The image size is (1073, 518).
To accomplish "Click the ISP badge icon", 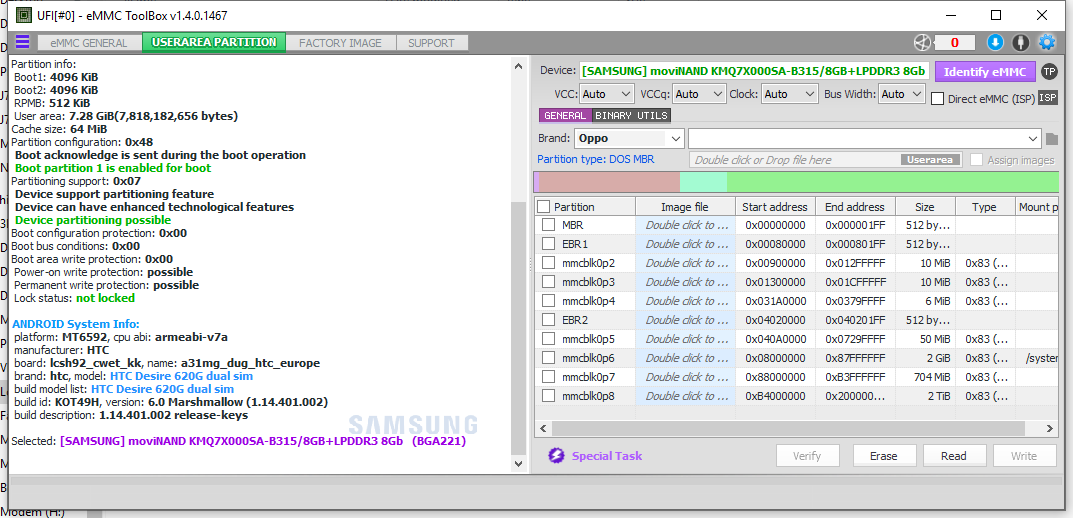I will 1048,98.
